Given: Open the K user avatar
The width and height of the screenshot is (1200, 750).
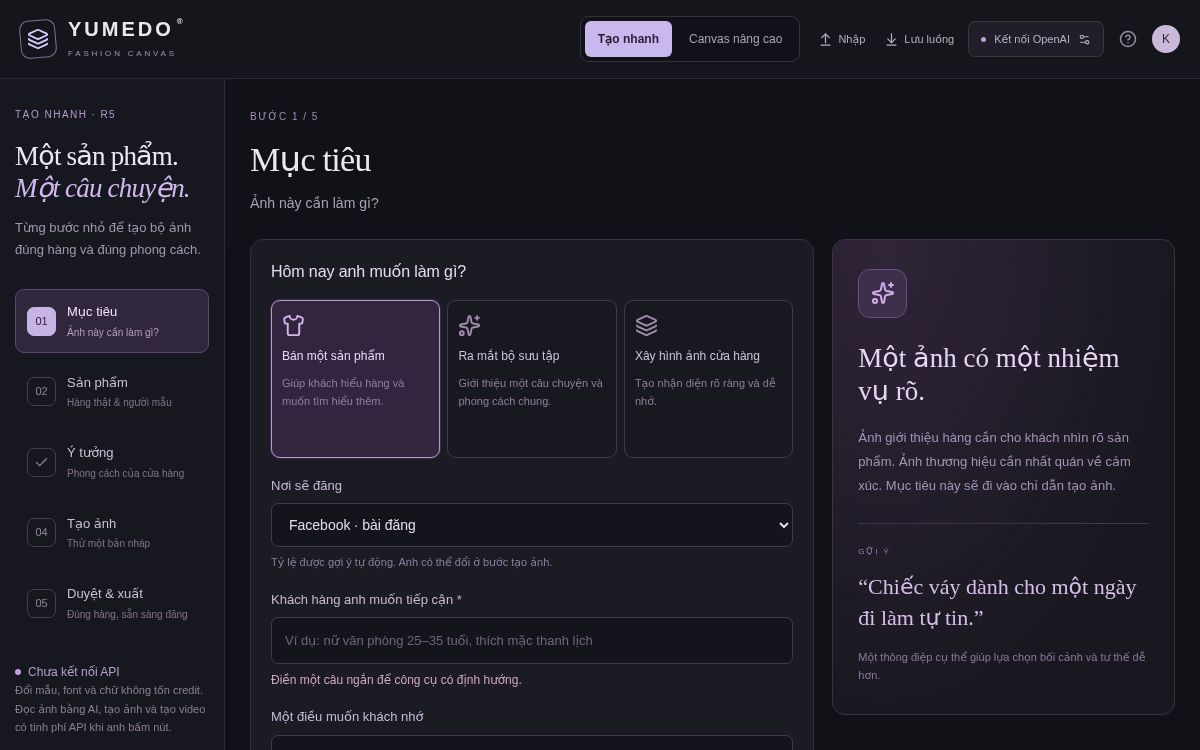Looking at the screenshot, I should tap(1166, 39).
